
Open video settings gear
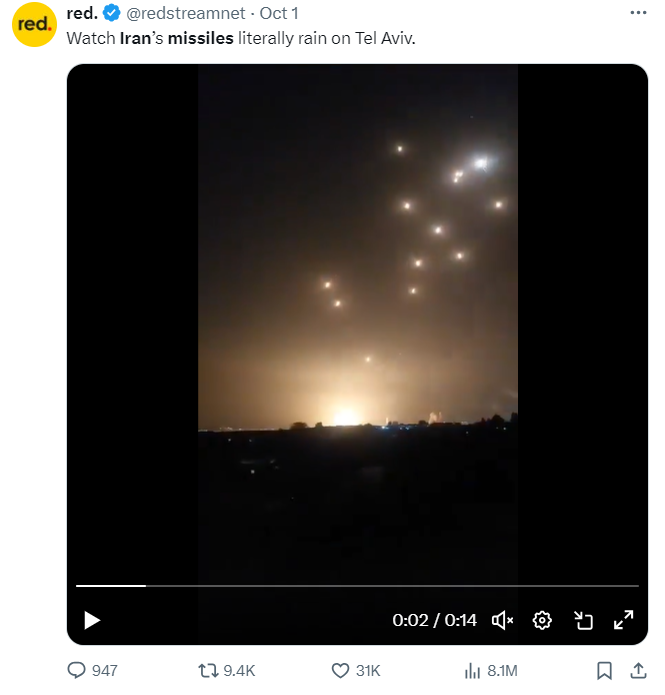tap(542, 620)
